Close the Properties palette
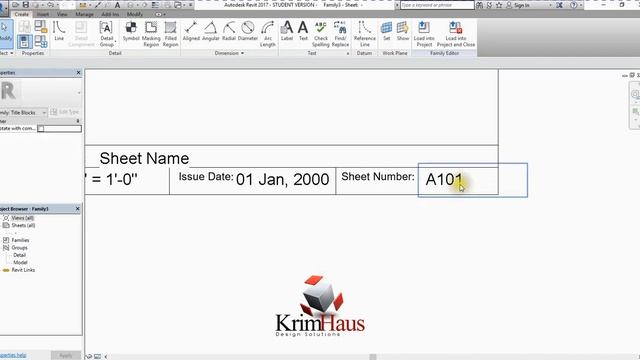Viewport: 640px width, 360px height. 78,73
